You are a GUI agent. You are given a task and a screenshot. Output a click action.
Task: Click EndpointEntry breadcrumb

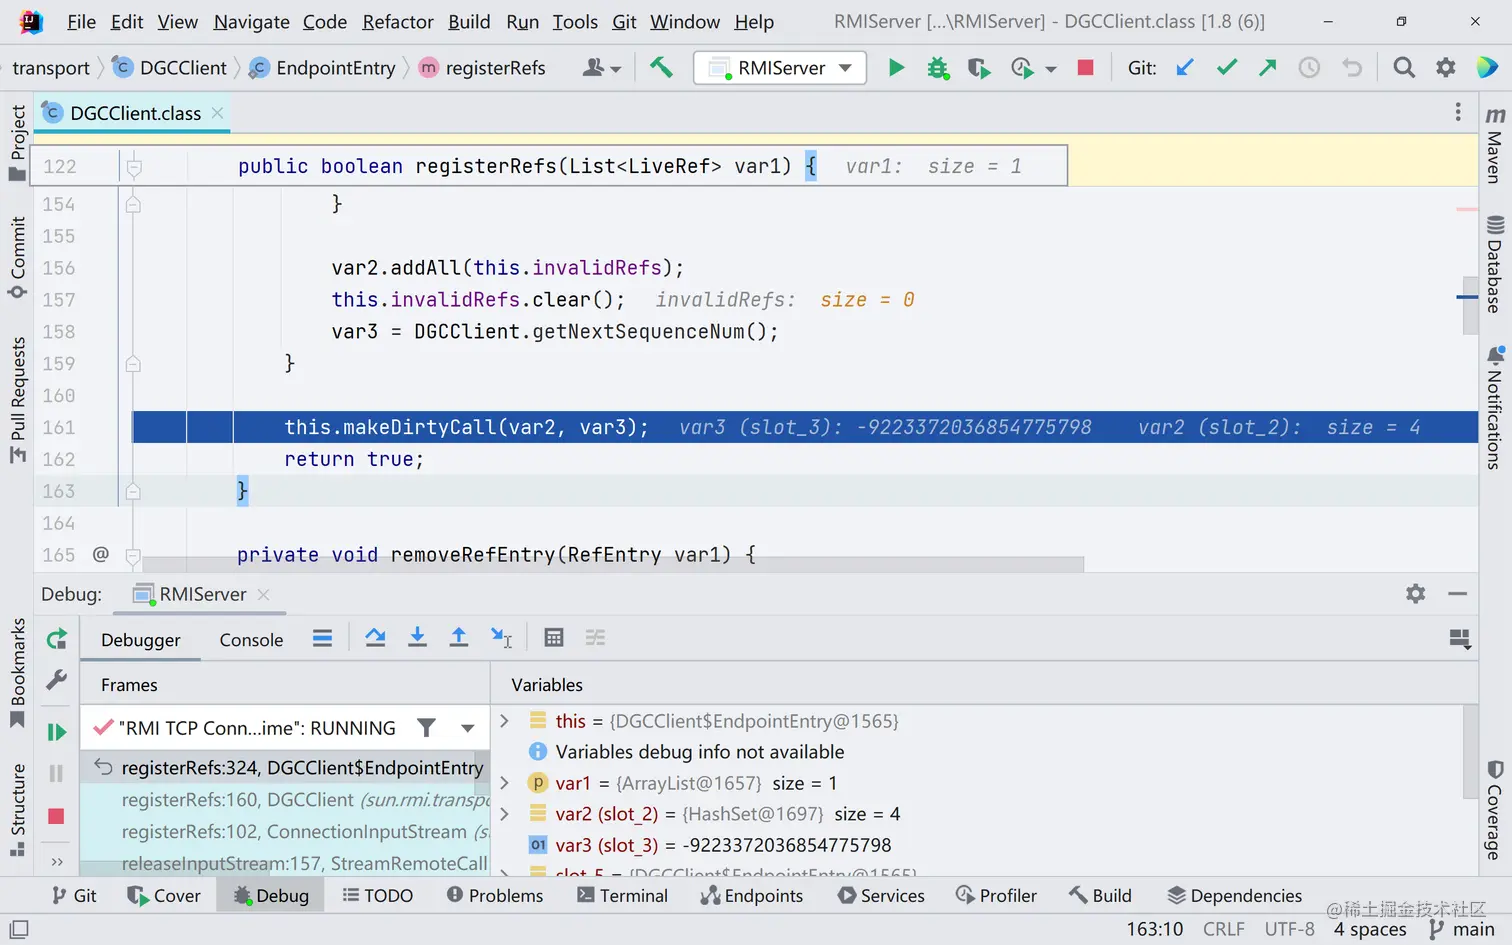point(322,67)
